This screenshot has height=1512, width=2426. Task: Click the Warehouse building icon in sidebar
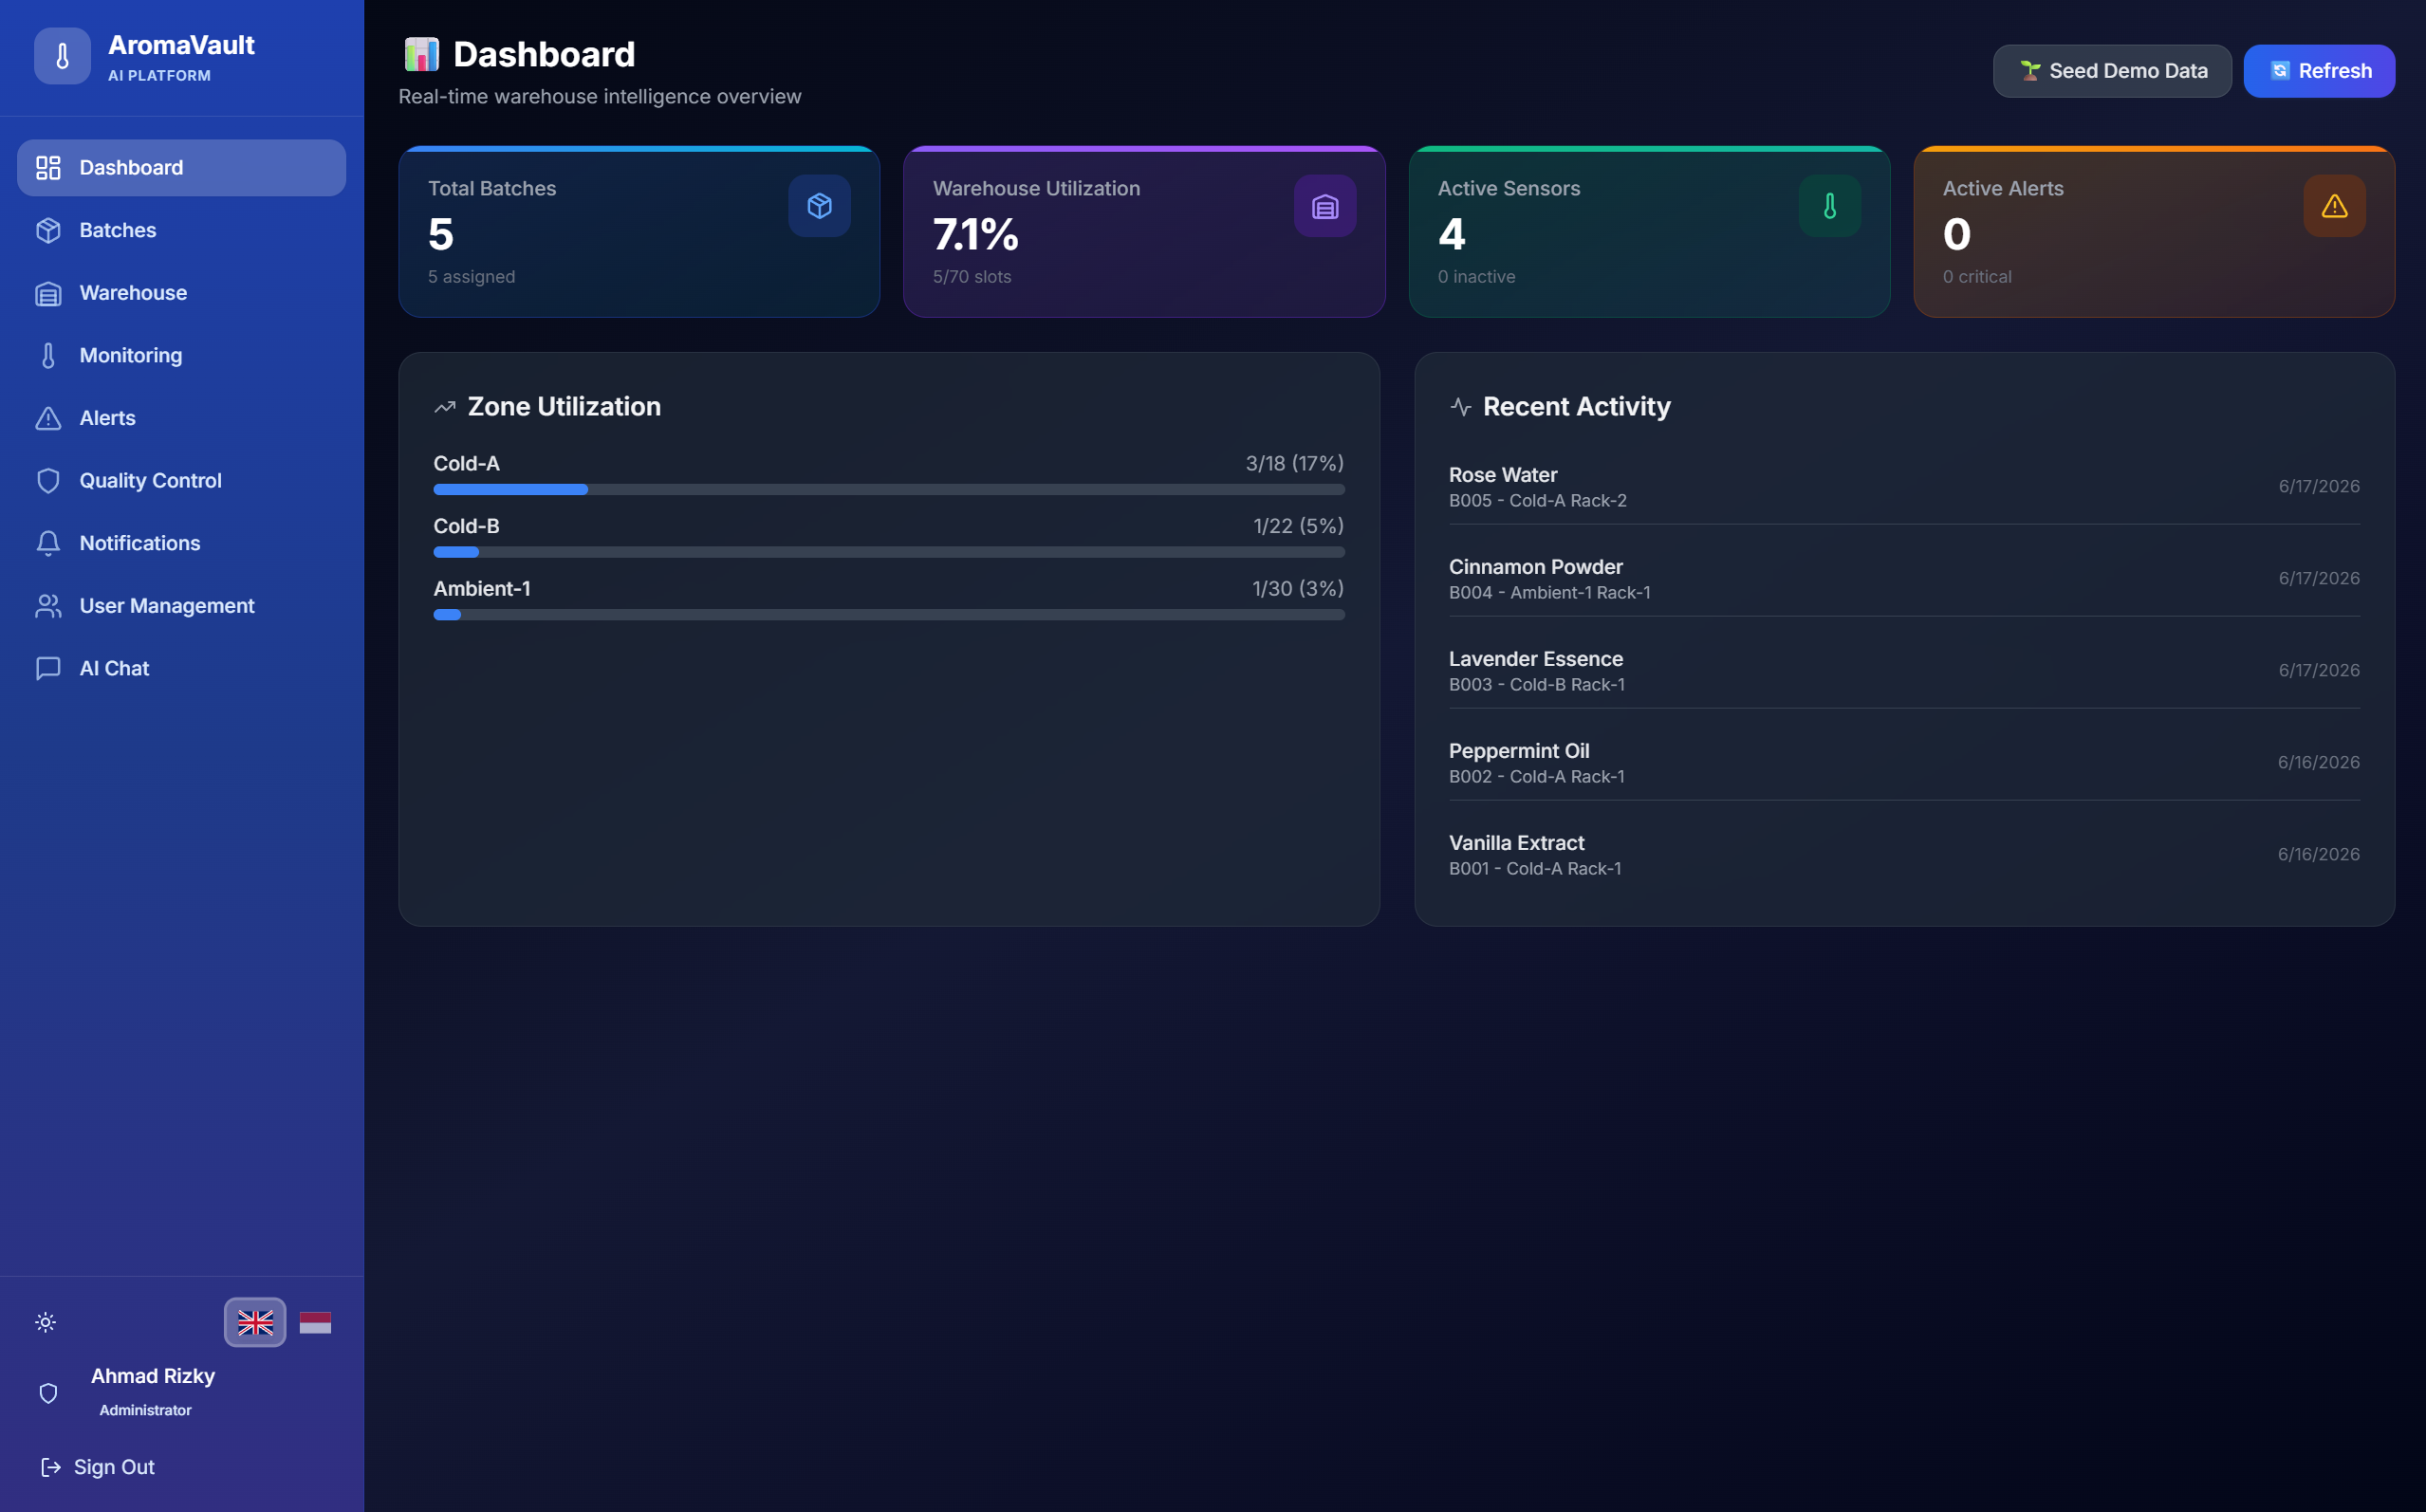(48, 293)
